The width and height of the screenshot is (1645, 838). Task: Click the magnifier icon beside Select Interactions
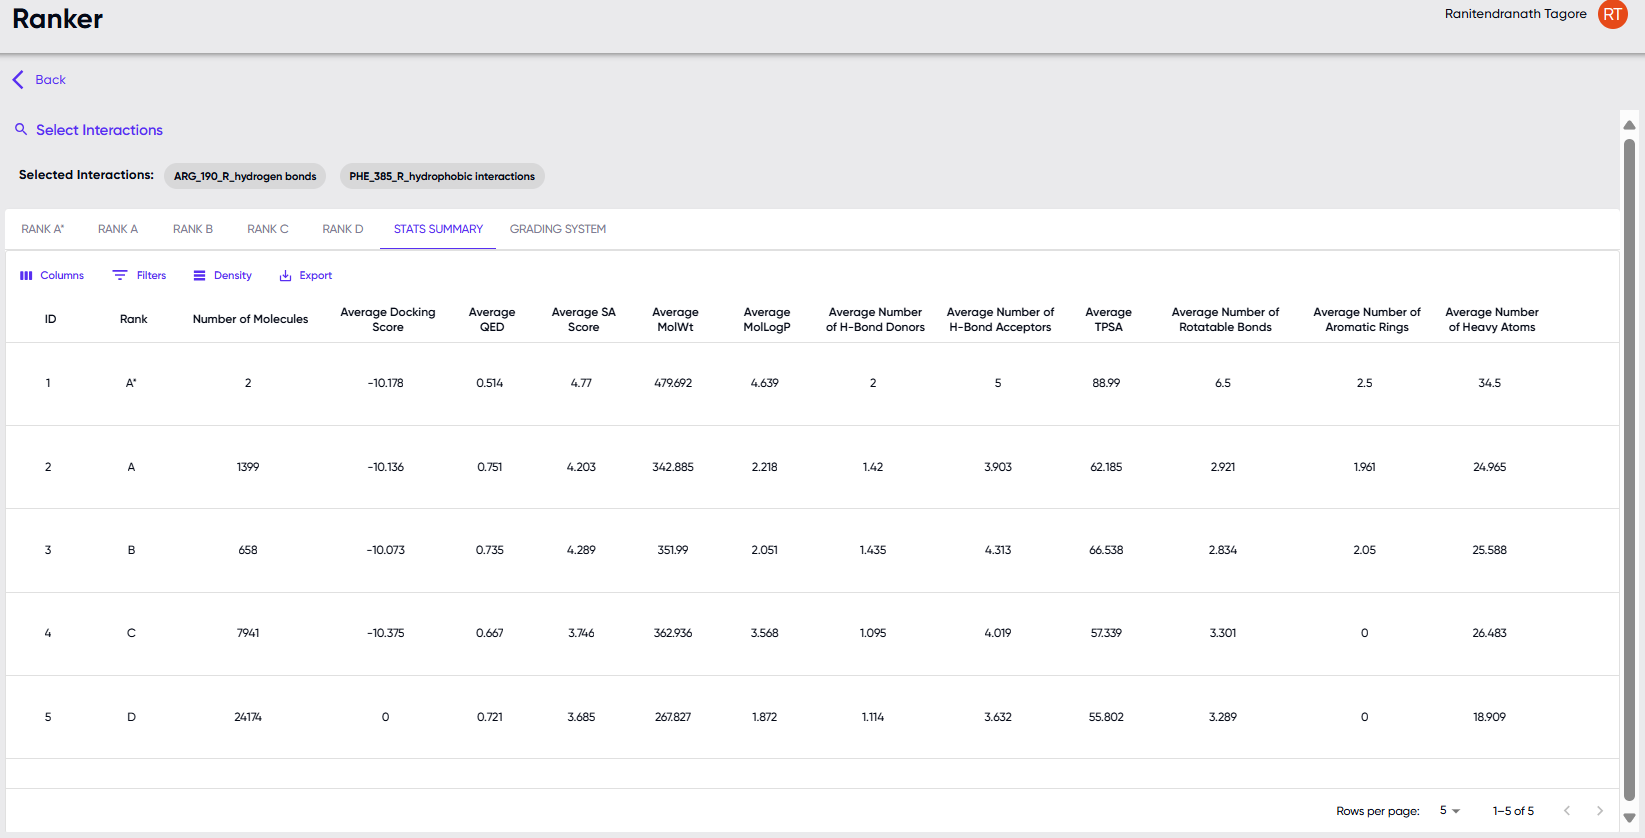point(21,129)
